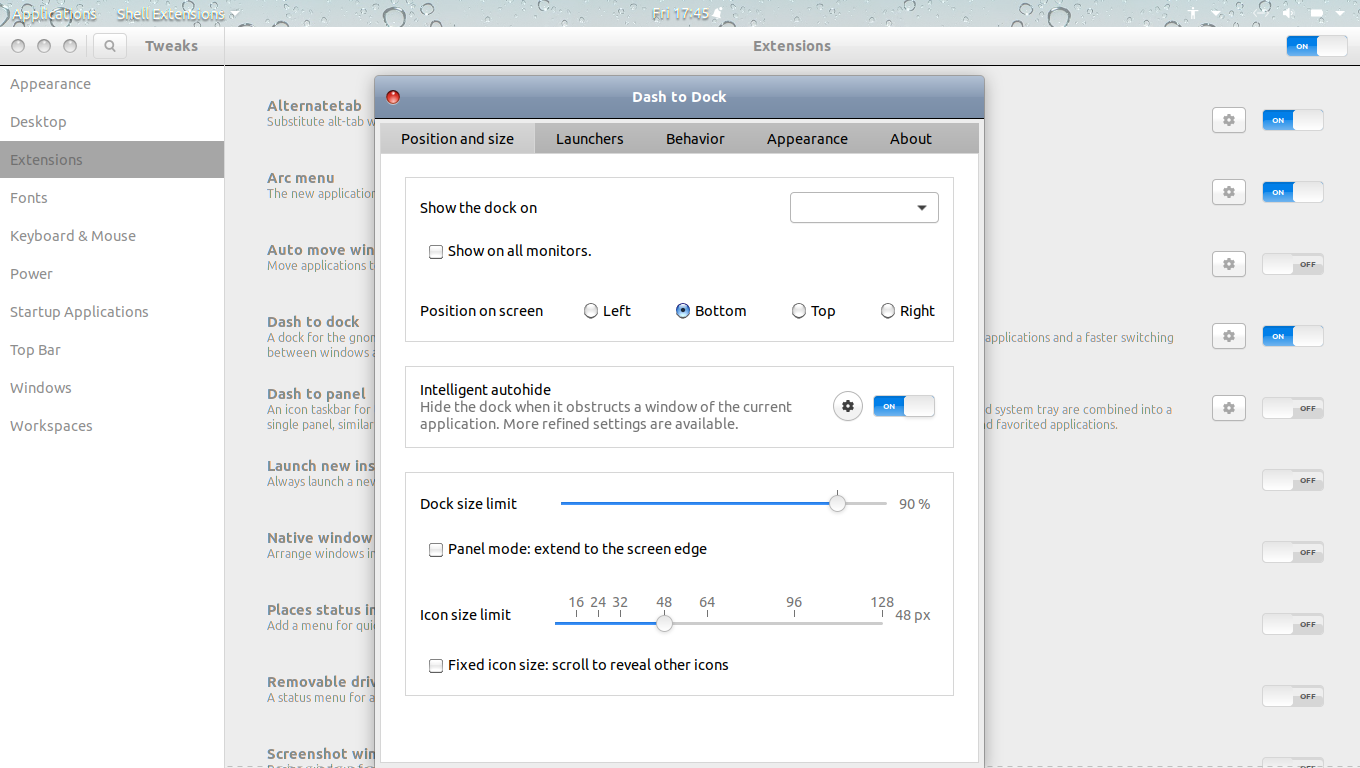Viewport: 1360px width, 768px height.
Task: Open the accessibility menu in the top bar
Action: (x=1192, y=14)
